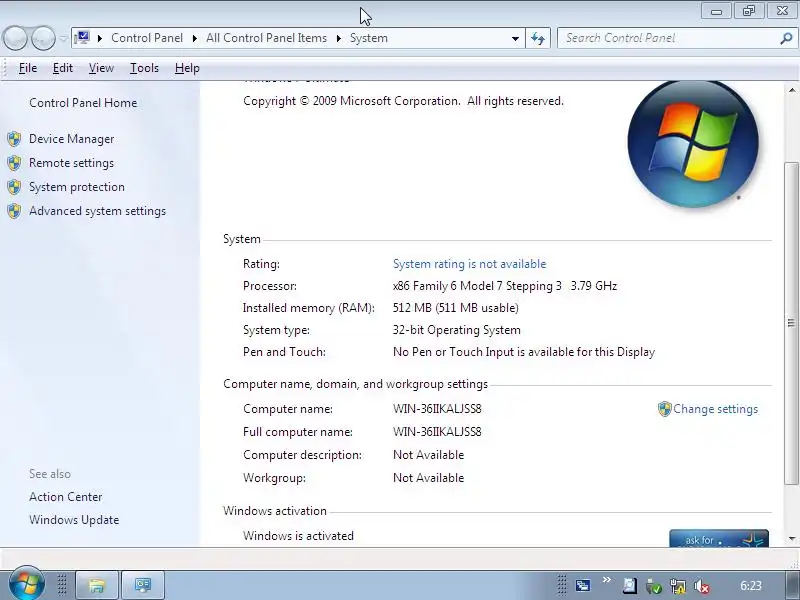Screen dimensions: 800x600
Task: Click the Safely Remove Hardware tray icon
Action: (x=654, y=586)
